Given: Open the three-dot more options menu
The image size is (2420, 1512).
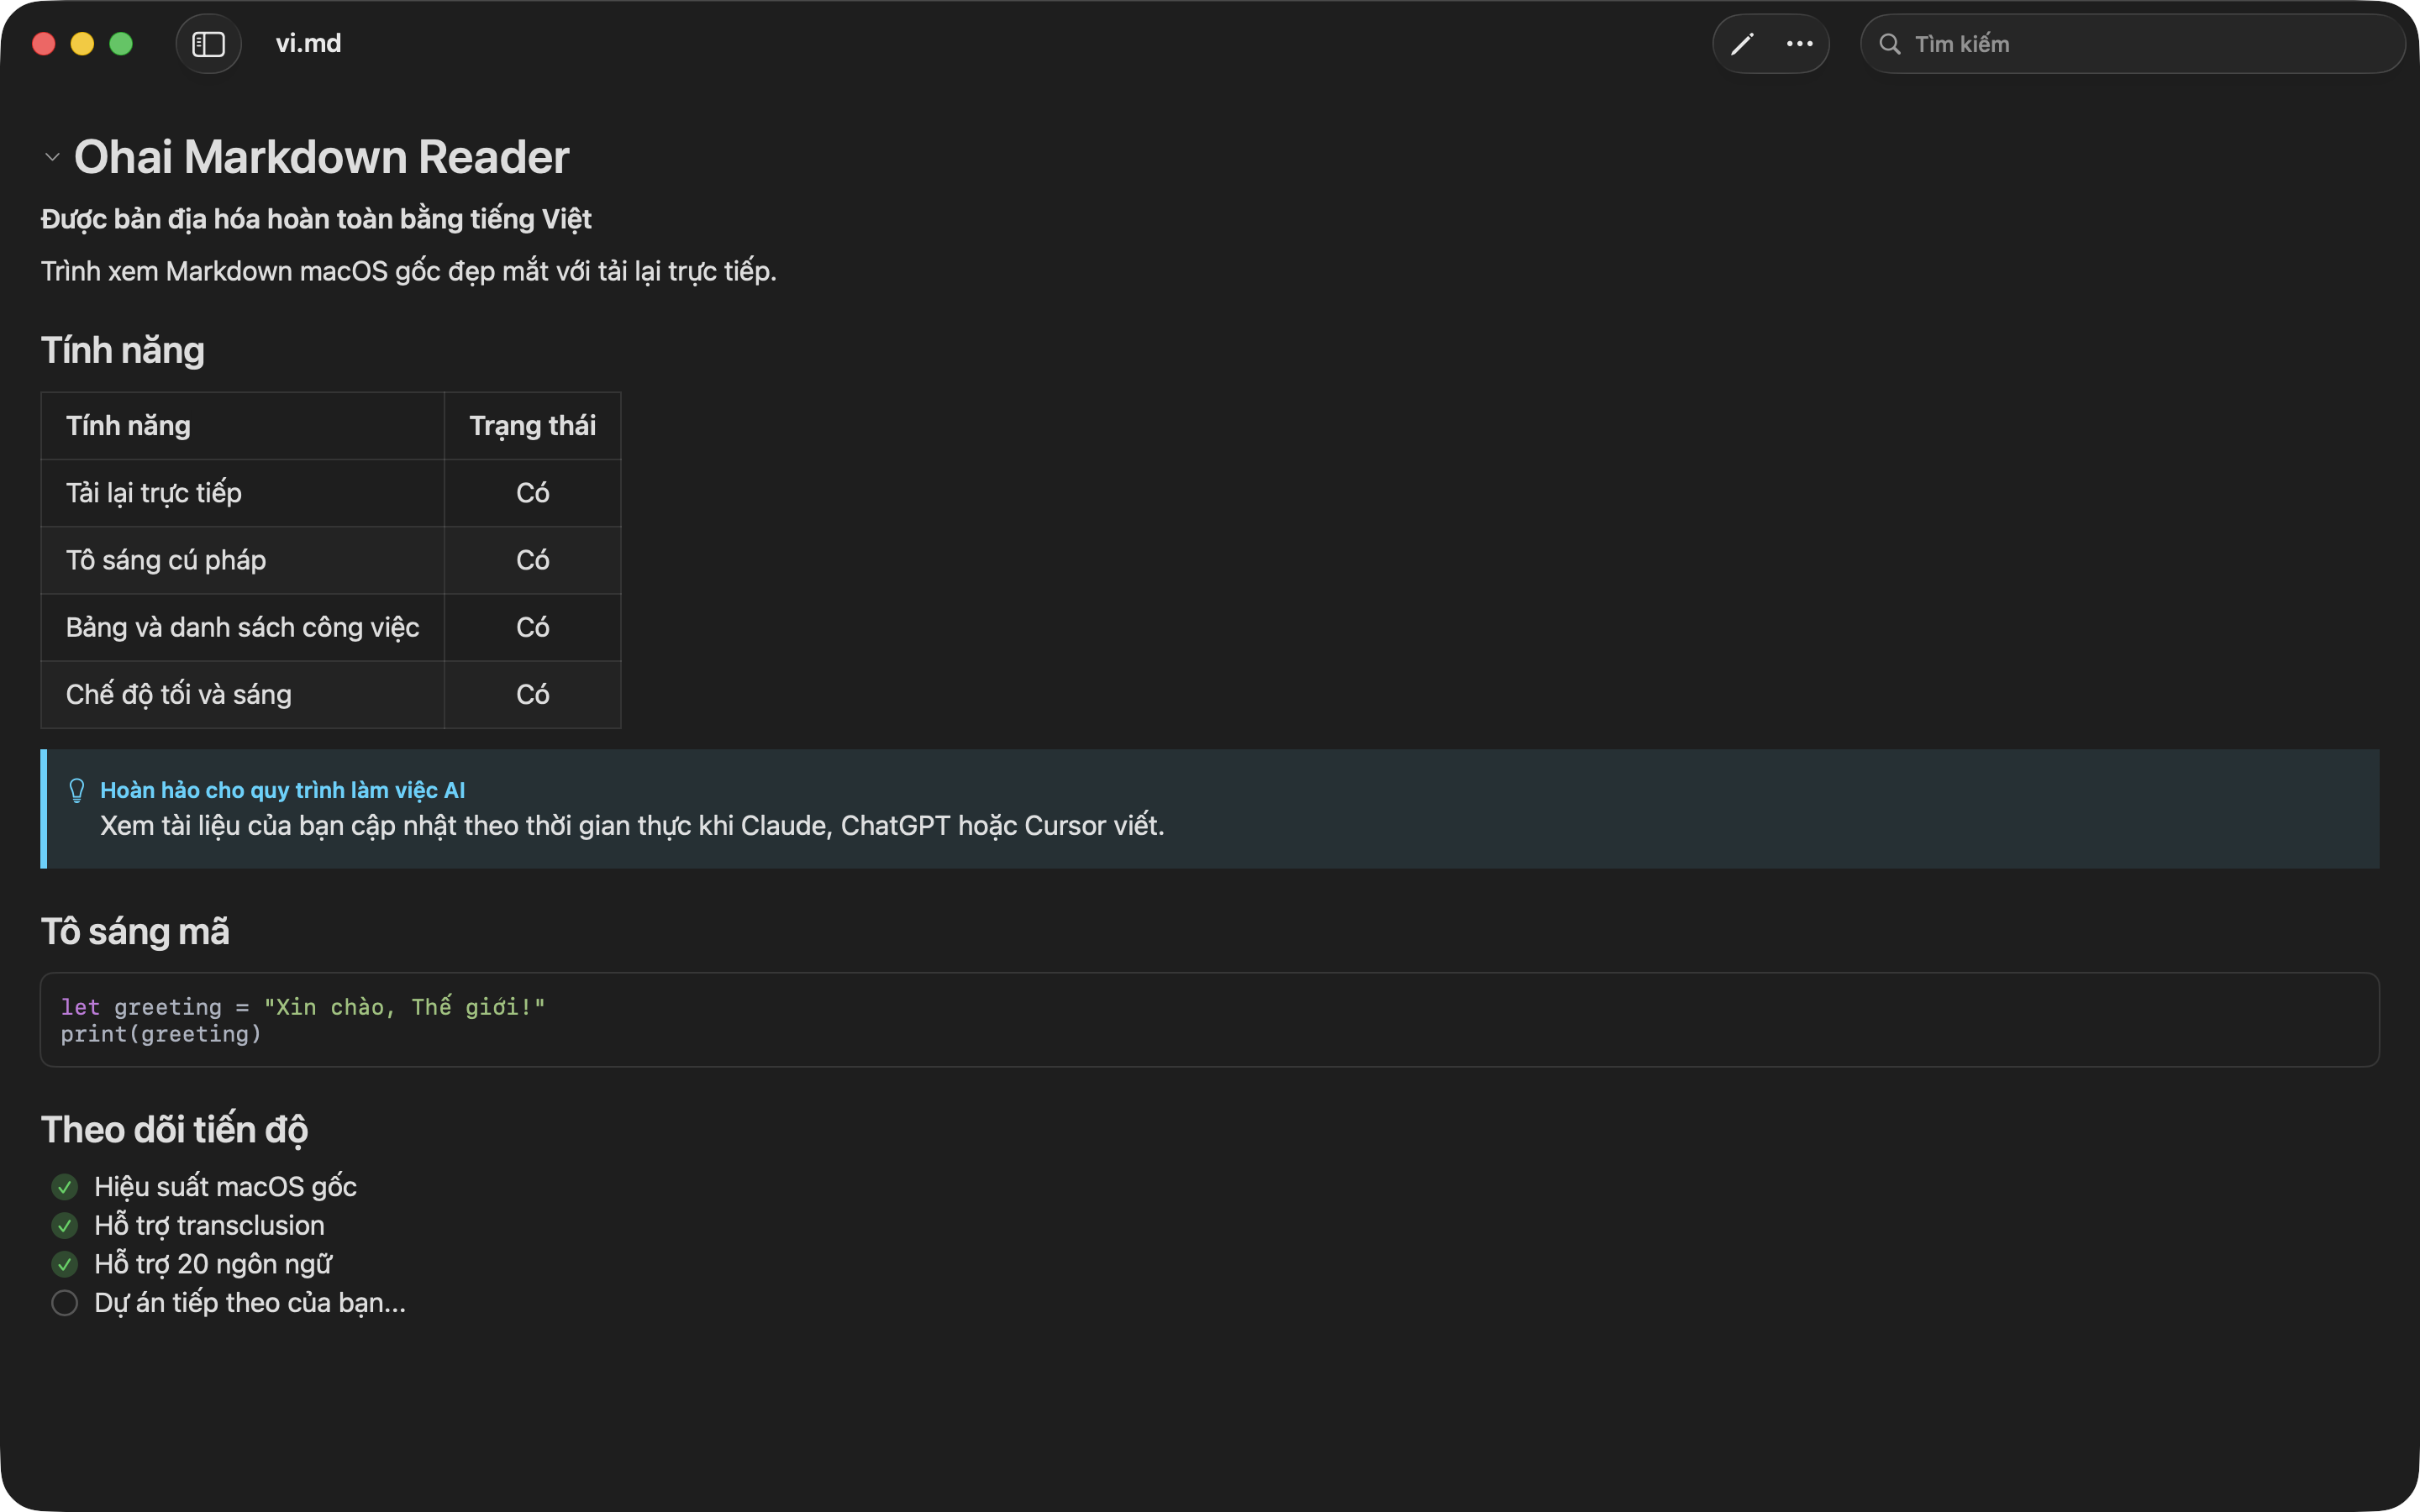Looking at the screenshot, I should point(1799,44).
